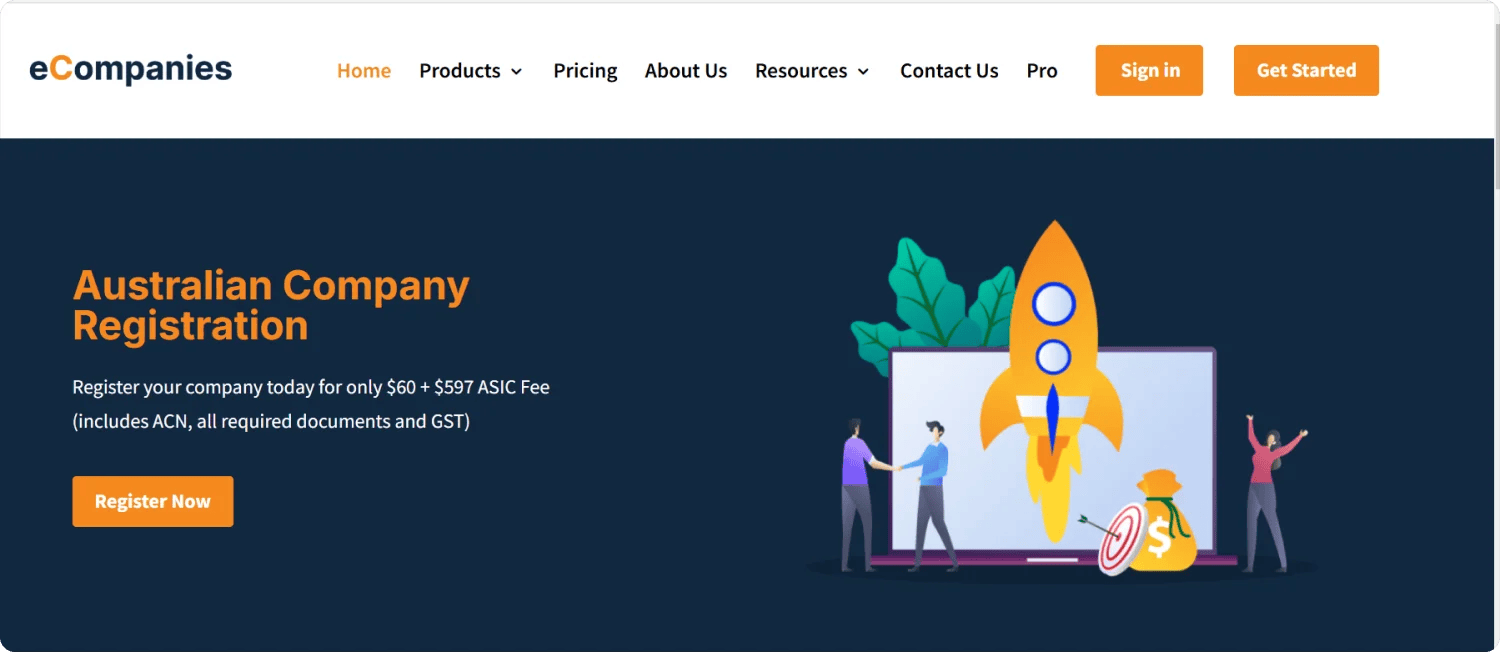Viewport: 1500px width, 653px height.
Task: Click the eCompanies logo
Action: pyautogui.click(x=131, y=69)
